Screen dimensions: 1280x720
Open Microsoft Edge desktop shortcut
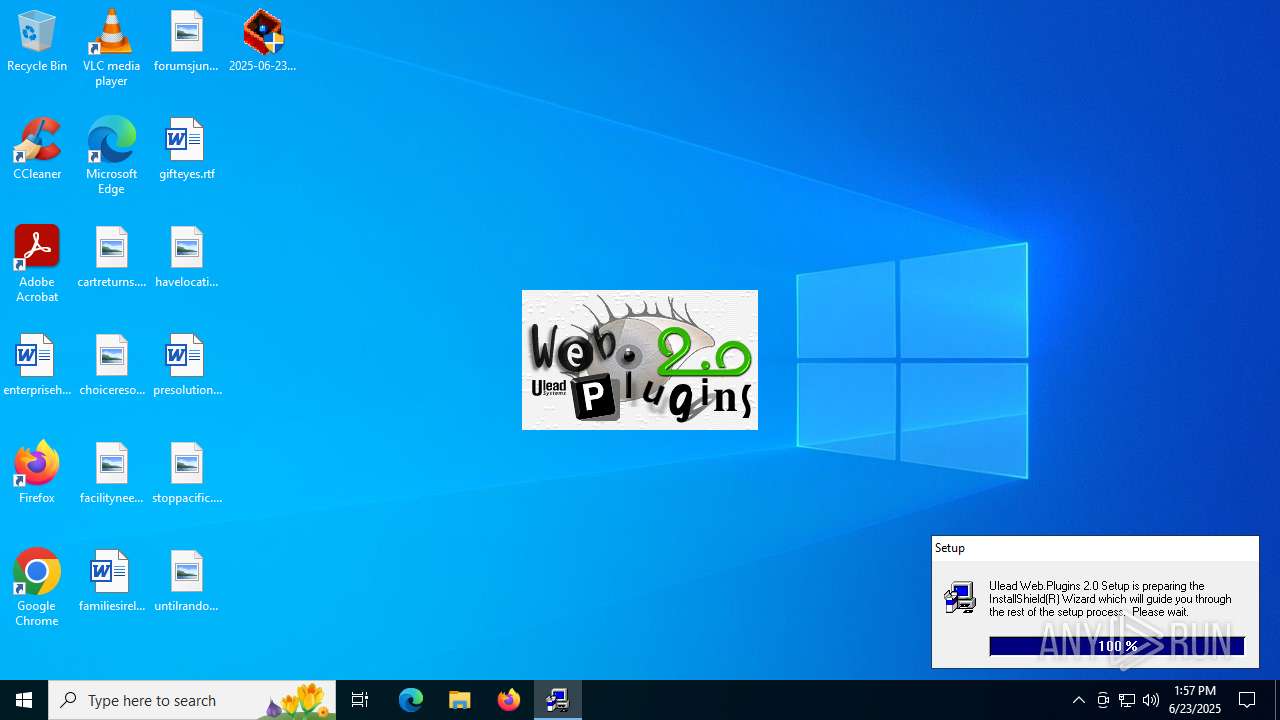pyautogui.click(x=111, y=156)
